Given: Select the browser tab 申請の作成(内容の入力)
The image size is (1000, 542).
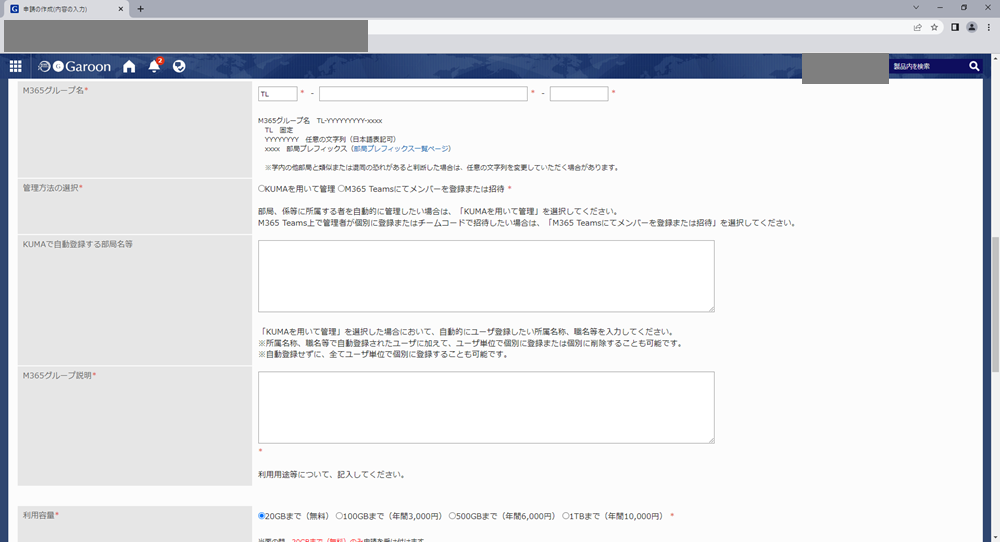Looking at the screenshot, I should pos(67,9).
